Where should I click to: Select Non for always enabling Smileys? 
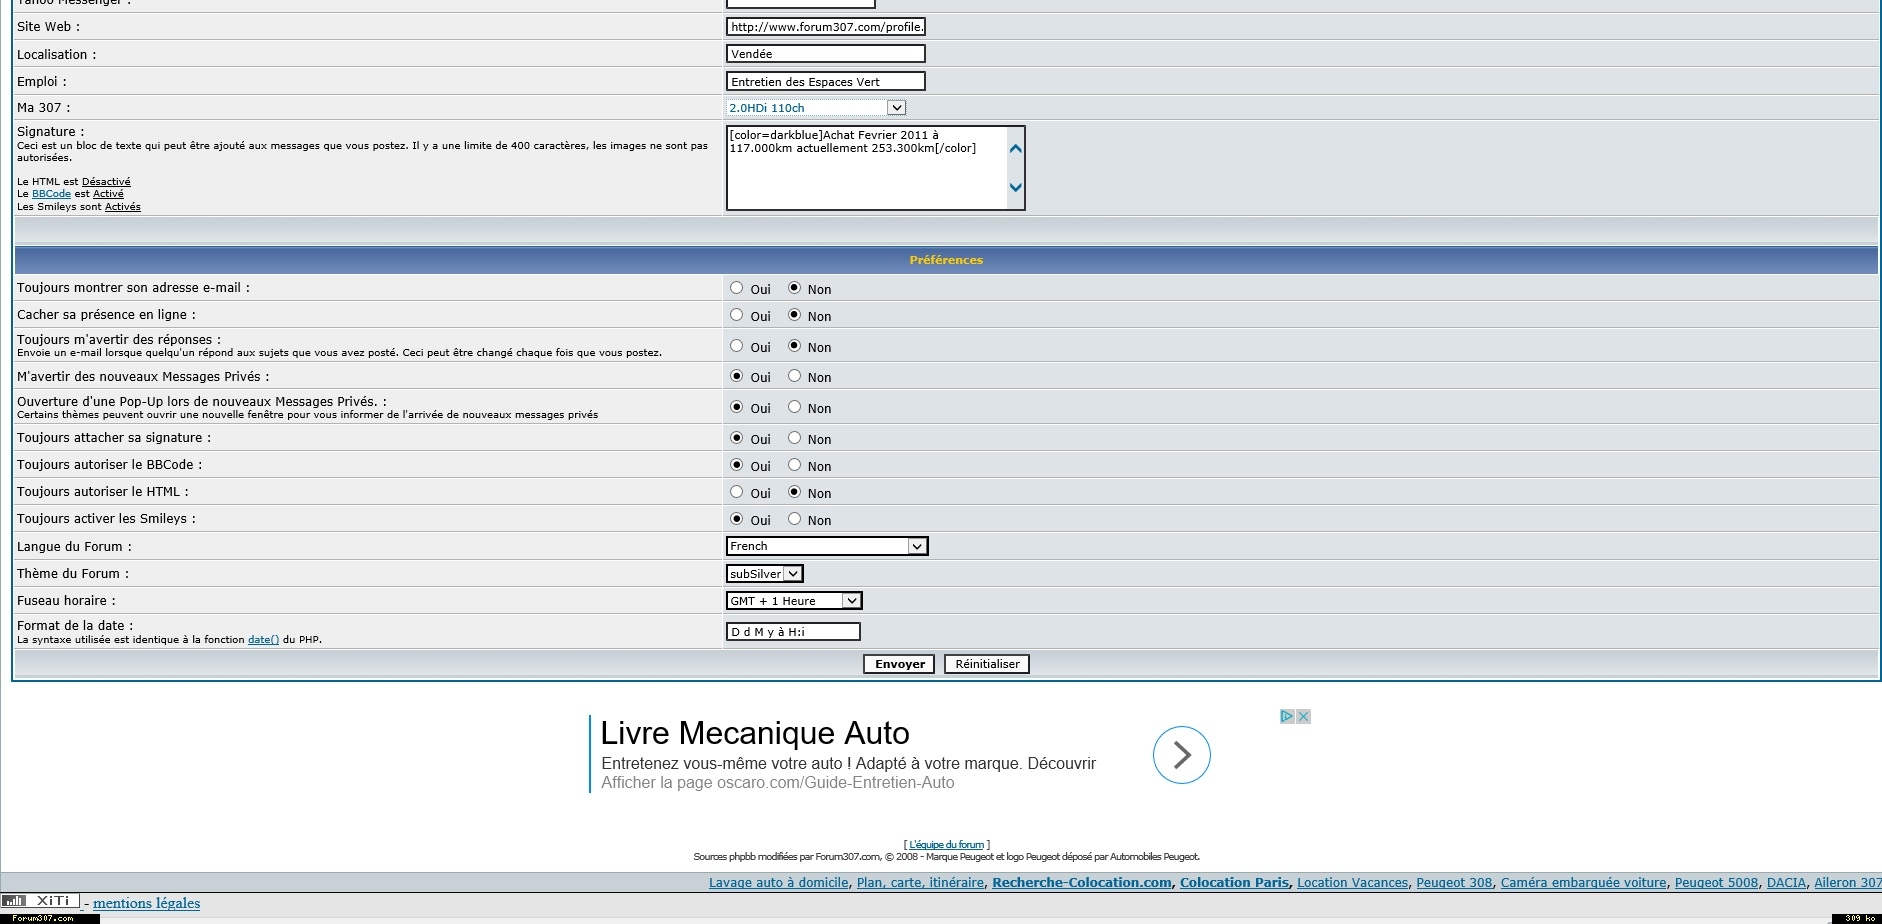point(795,519)
